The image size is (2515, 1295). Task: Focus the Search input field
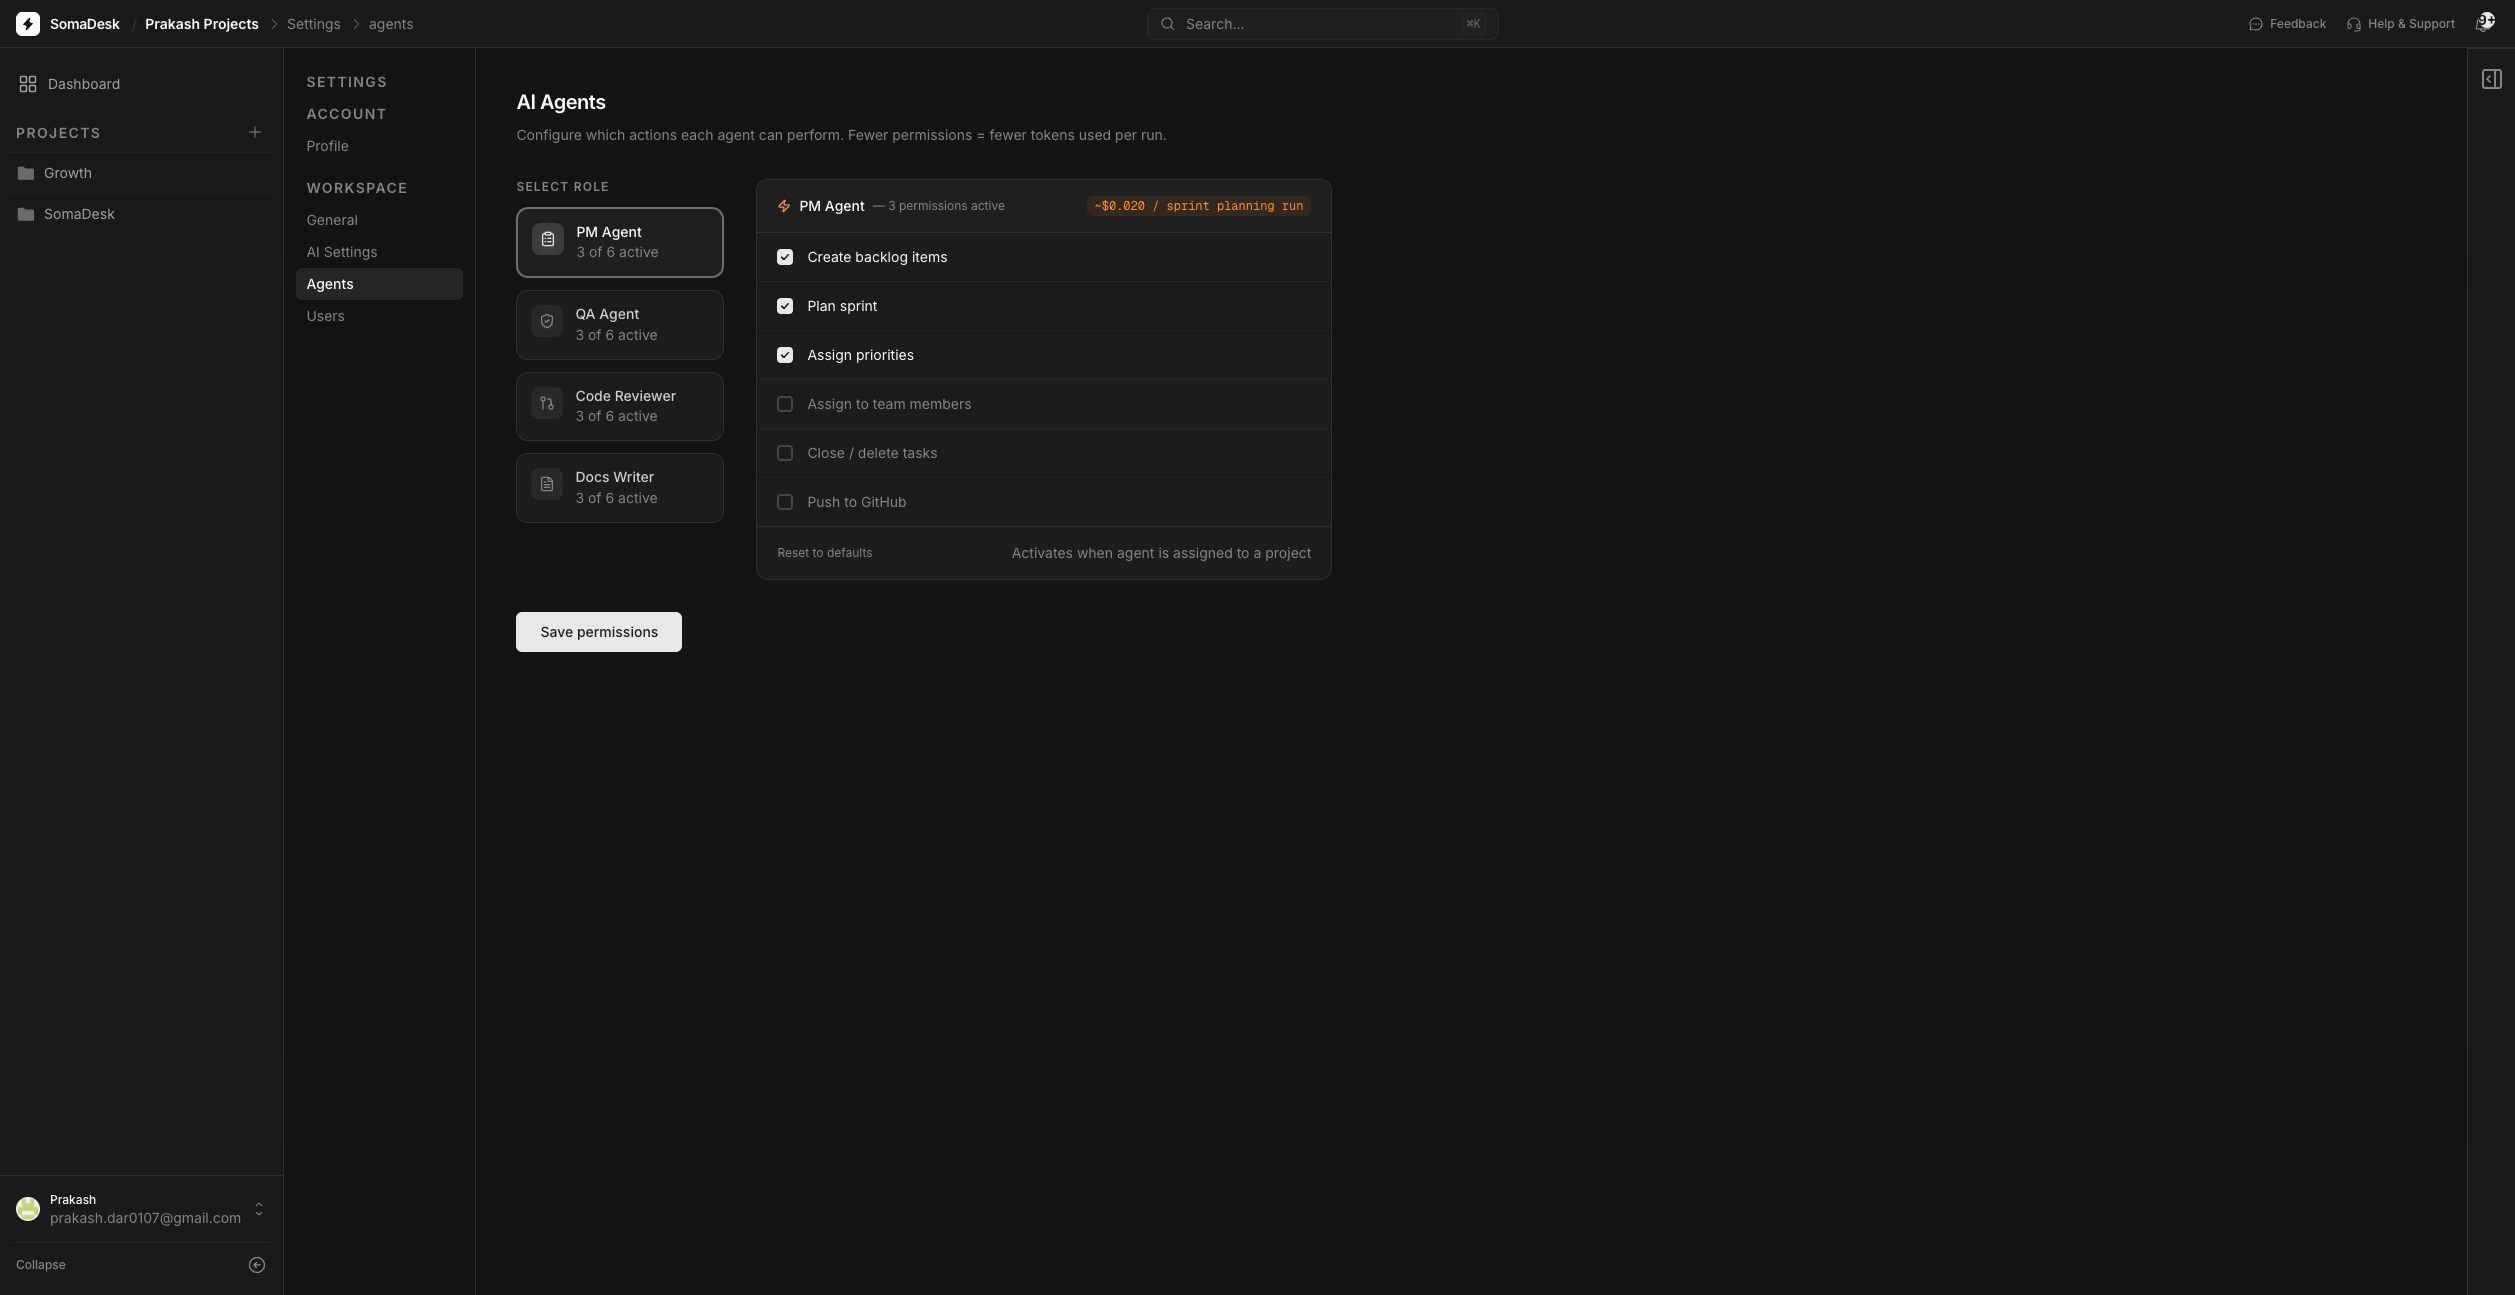(1322, 24)
